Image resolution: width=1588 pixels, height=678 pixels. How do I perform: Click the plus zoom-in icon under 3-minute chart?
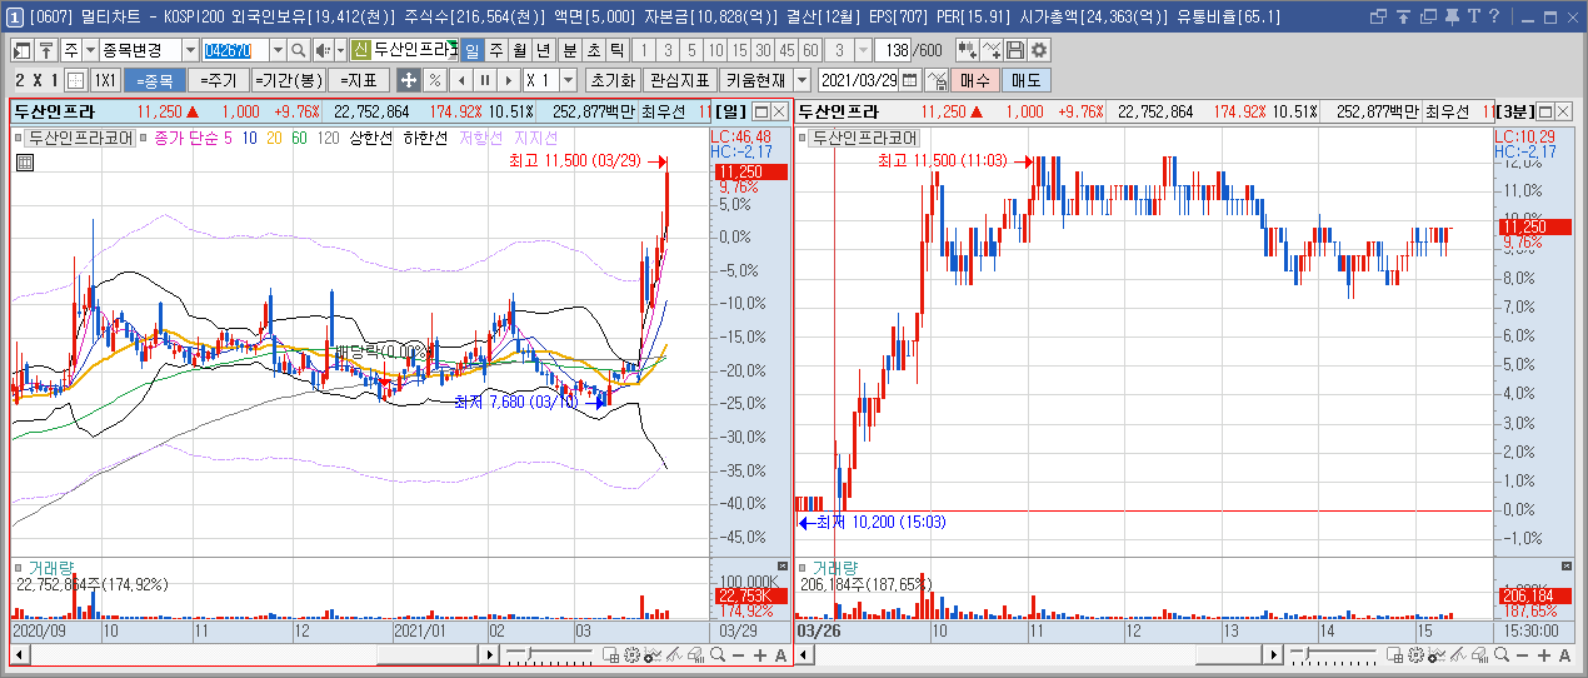(x=1544, y=656)
